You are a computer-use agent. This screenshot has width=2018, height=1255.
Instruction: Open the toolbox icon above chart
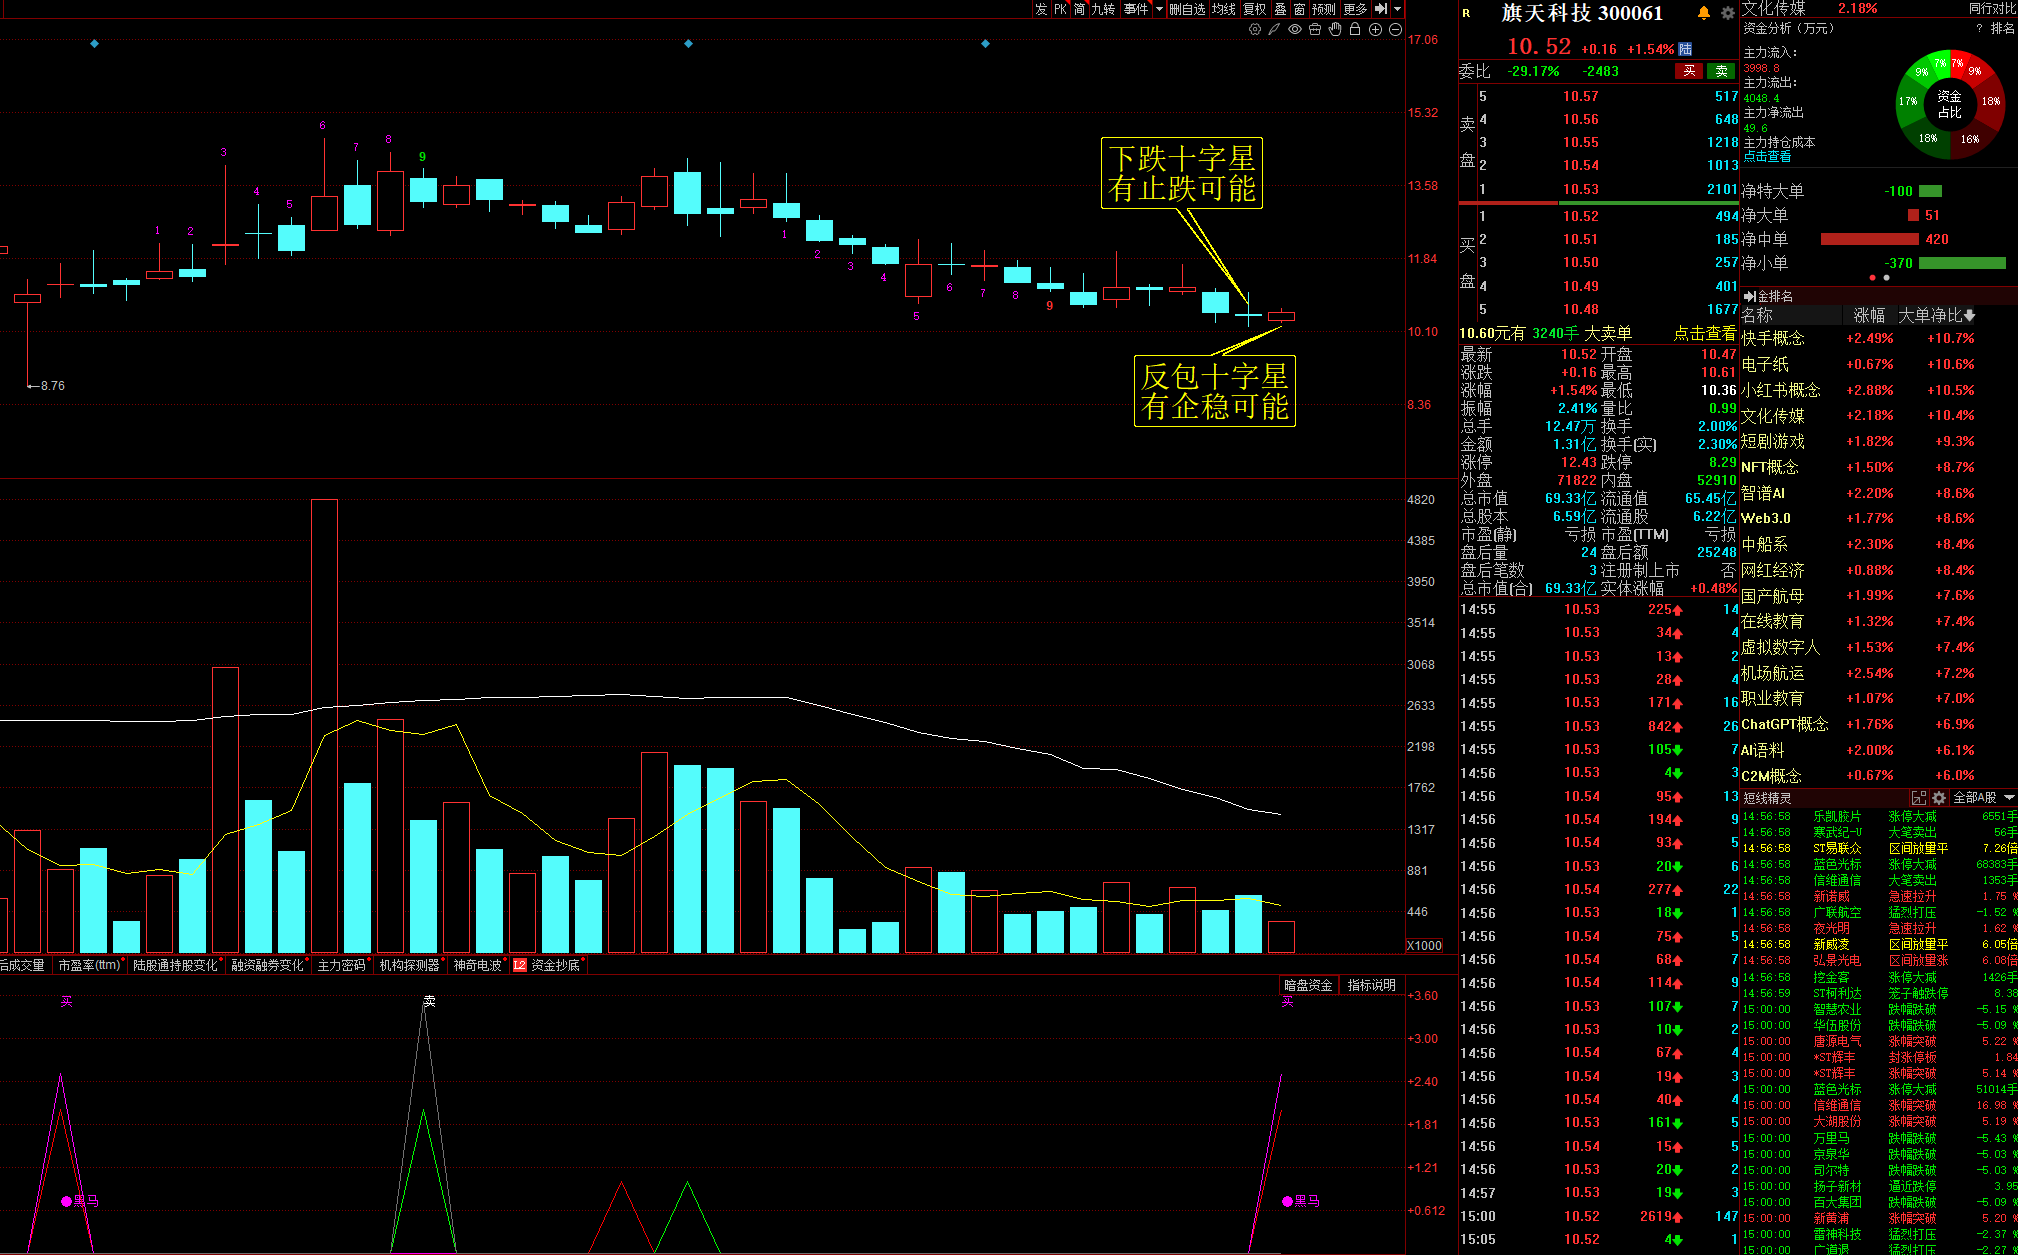[x=1315, y=30]
